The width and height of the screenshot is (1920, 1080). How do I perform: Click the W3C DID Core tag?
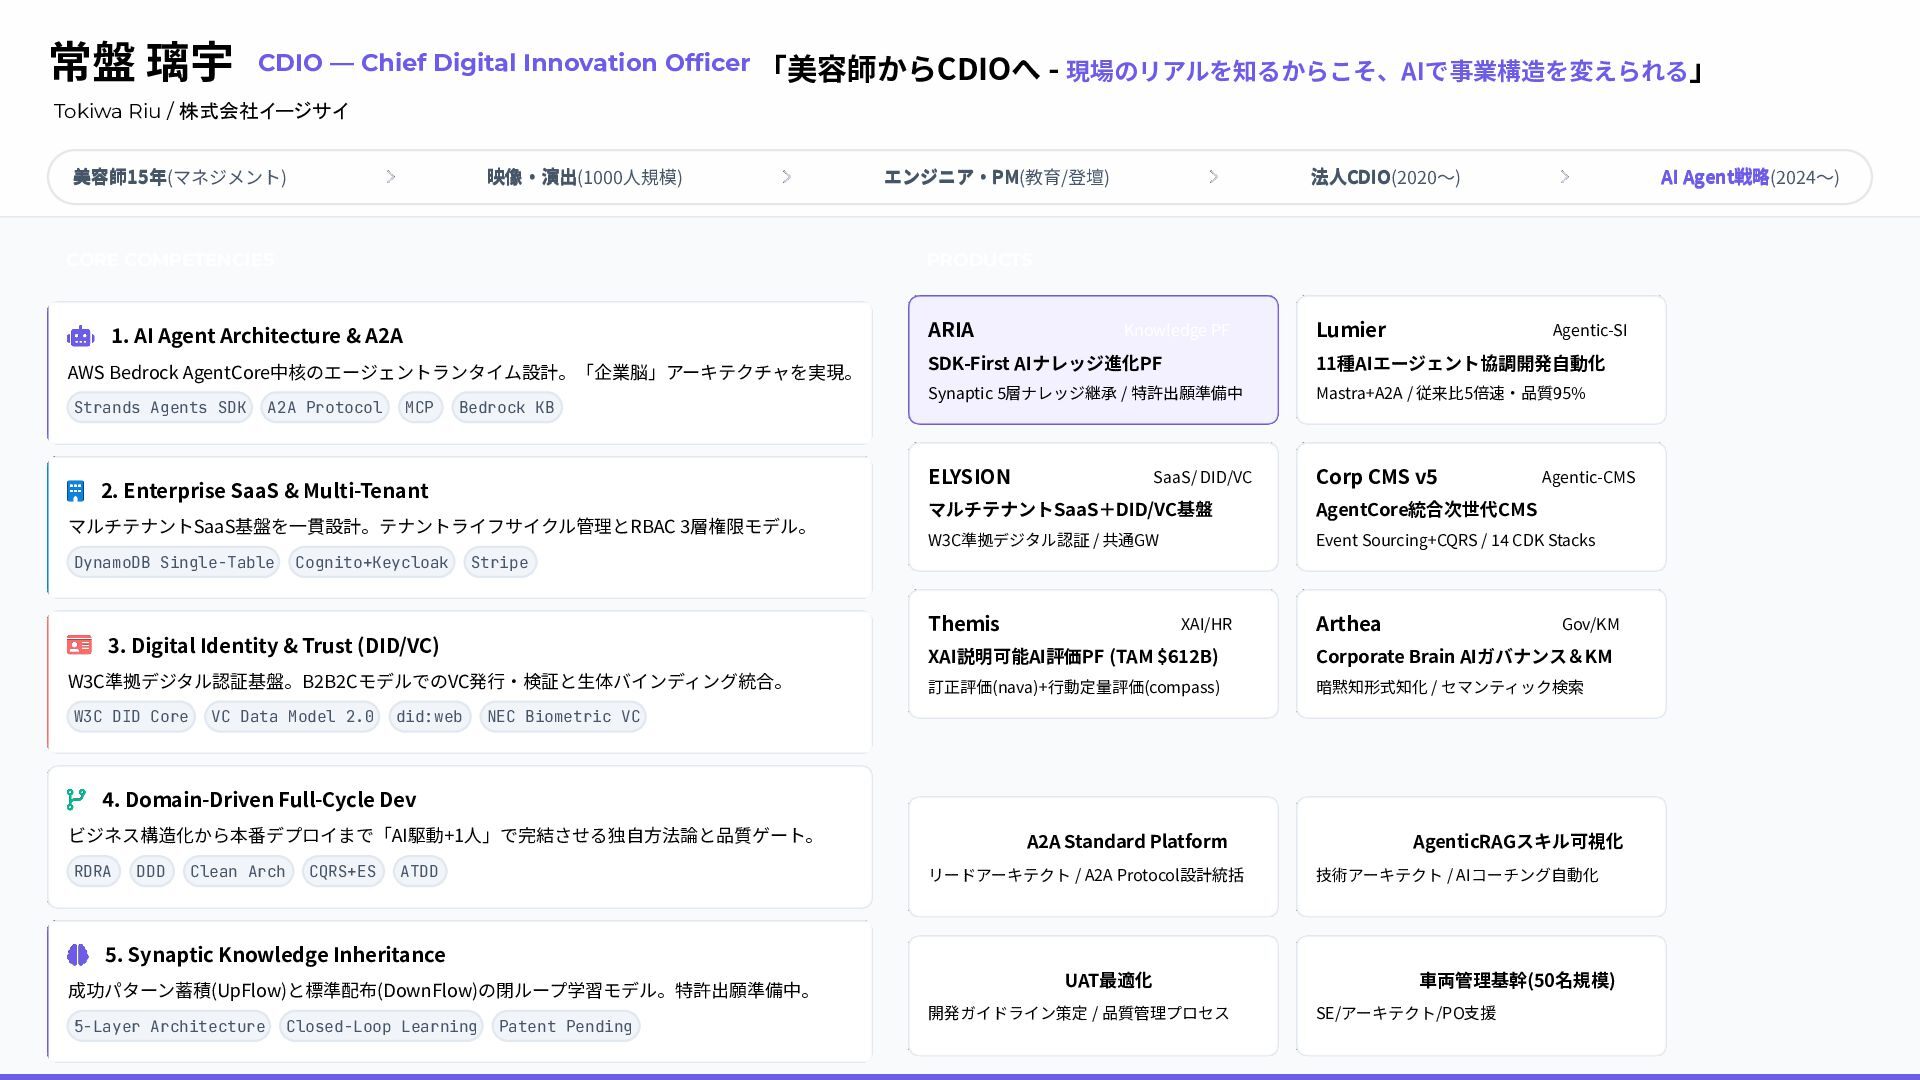click(x=131, y=717)
